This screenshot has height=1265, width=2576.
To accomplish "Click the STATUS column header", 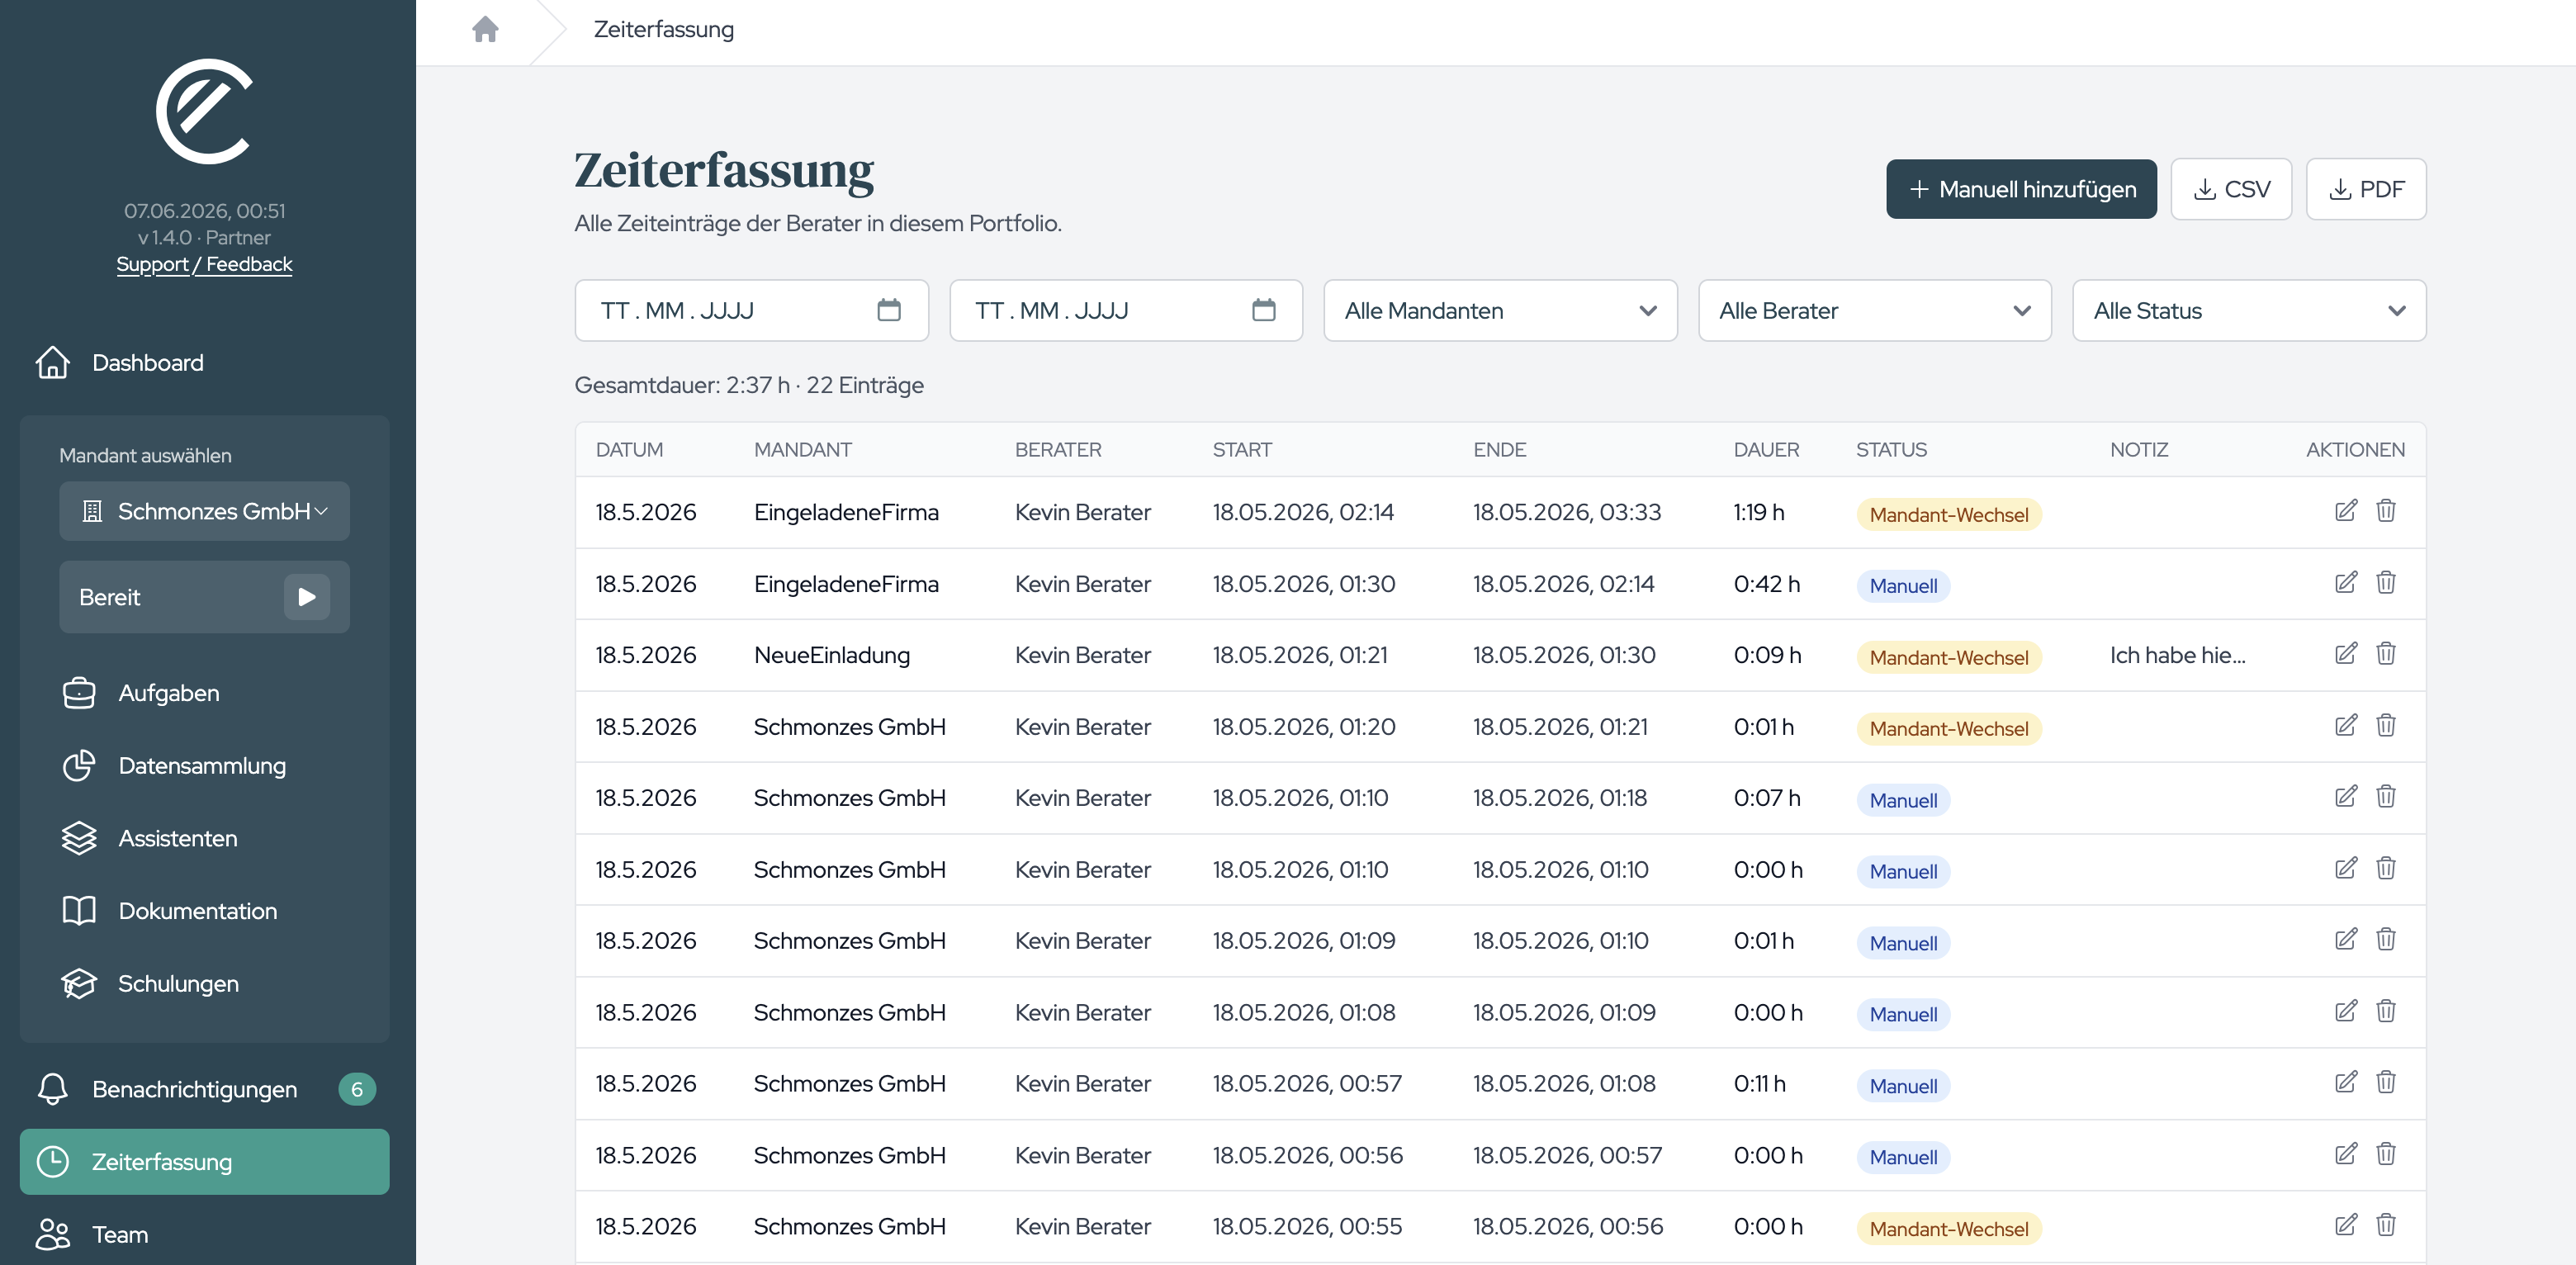I will [x=1891, y=450].
